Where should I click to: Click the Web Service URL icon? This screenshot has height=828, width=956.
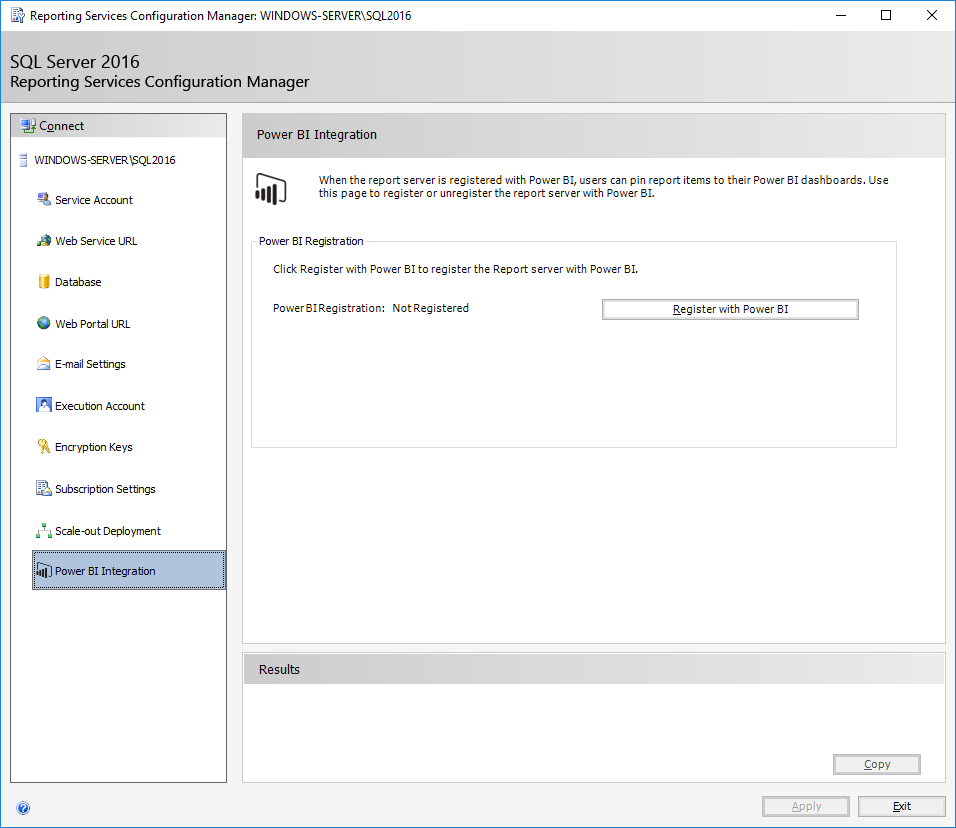click(43, 241)
